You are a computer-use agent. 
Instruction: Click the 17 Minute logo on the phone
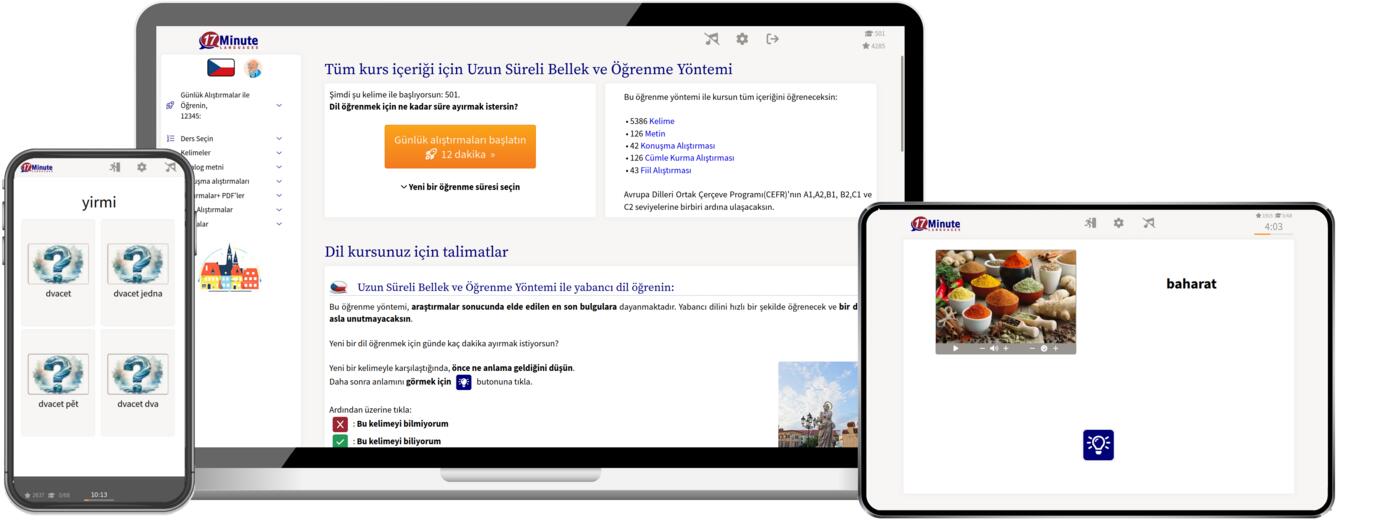(x=36, y=167)
